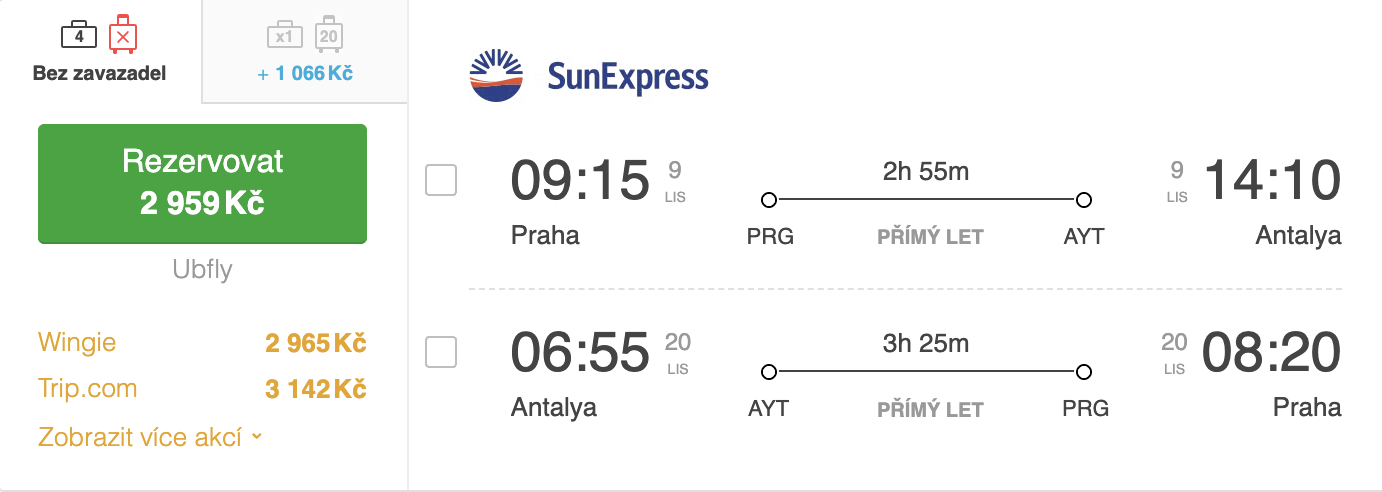Click the red crossed-out suitcase icon
This screenshot has height=492, width=1382.
point(122,35)
